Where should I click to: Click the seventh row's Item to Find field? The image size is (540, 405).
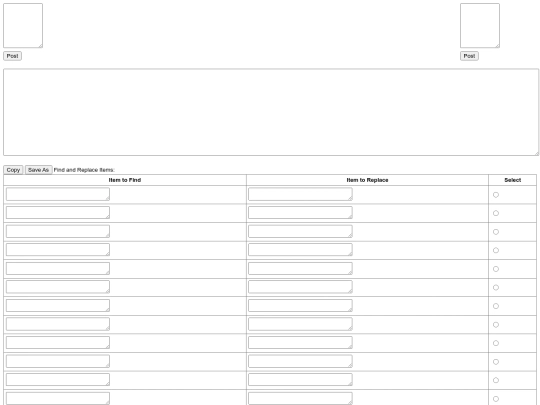click(x=58, y=305)
